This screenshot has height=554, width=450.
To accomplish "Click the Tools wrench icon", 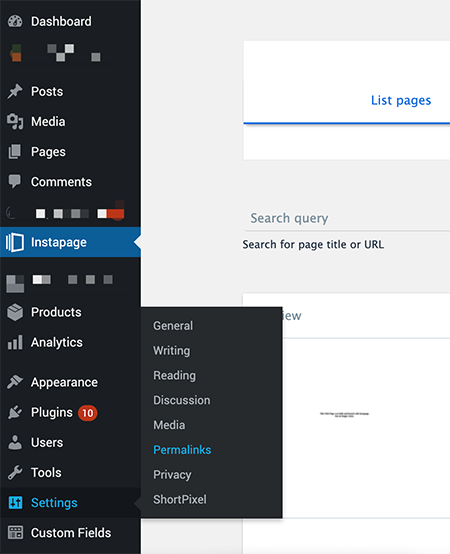I will point(15,472).
